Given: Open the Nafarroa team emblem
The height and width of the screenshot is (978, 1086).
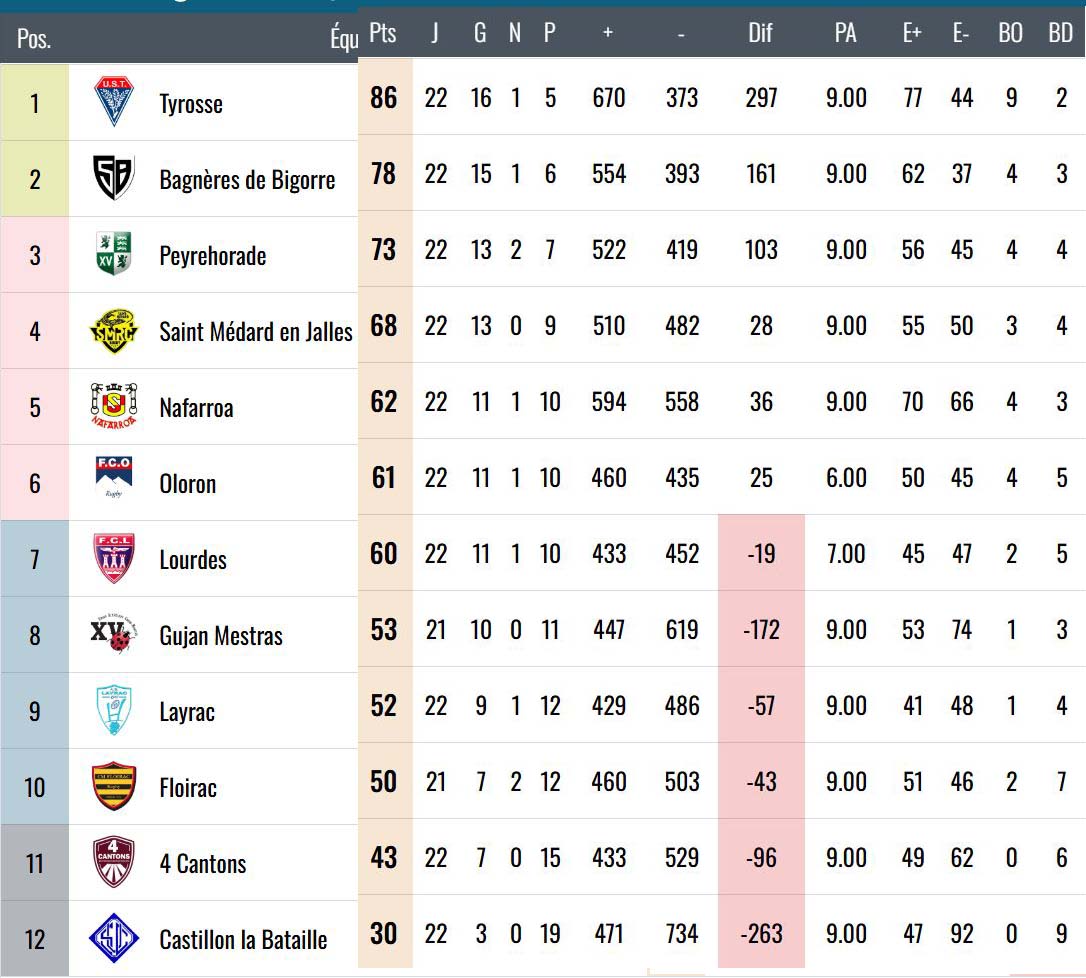Looking at the screenshot, I should coord(114,406).
